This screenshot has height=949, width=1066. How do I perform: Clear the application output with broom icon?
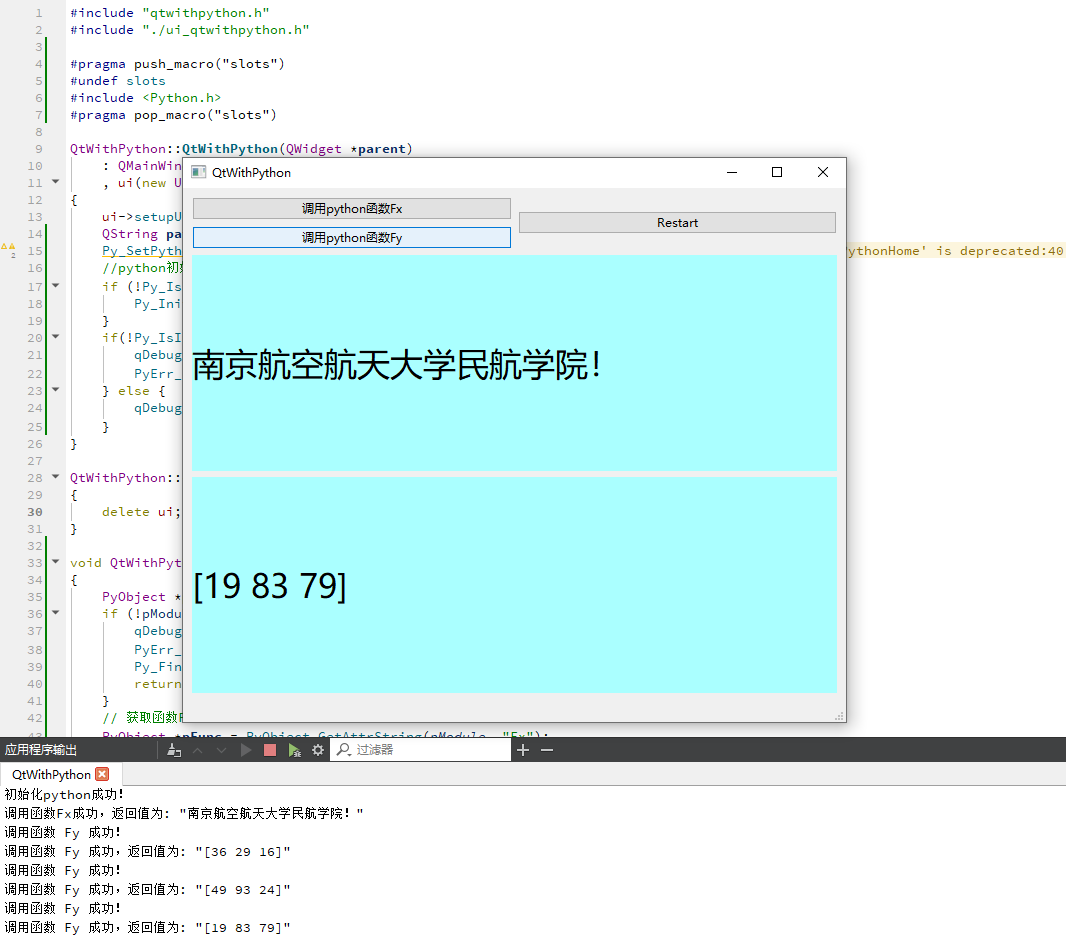(173, 749)
